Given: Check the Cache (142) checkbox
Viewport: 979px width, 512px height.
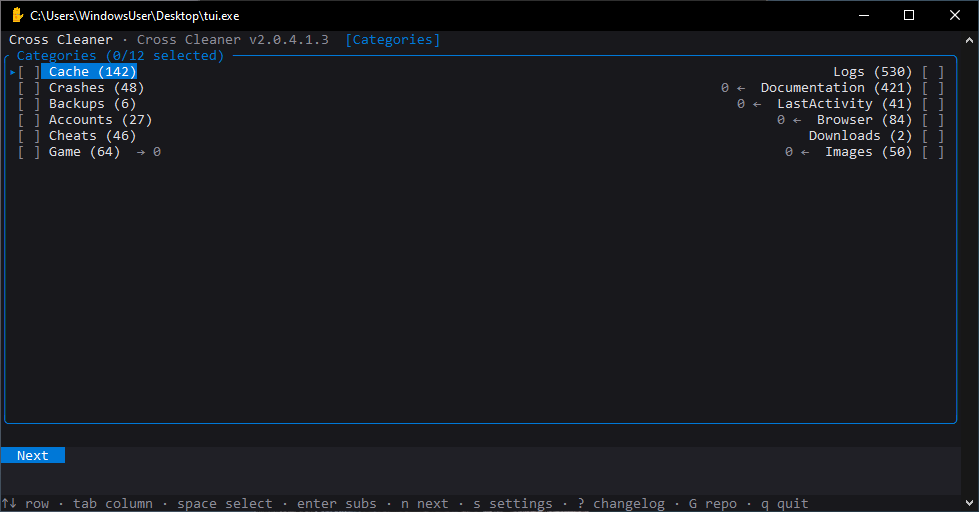Looking at the screenshot, I should [x=29, y=72].
